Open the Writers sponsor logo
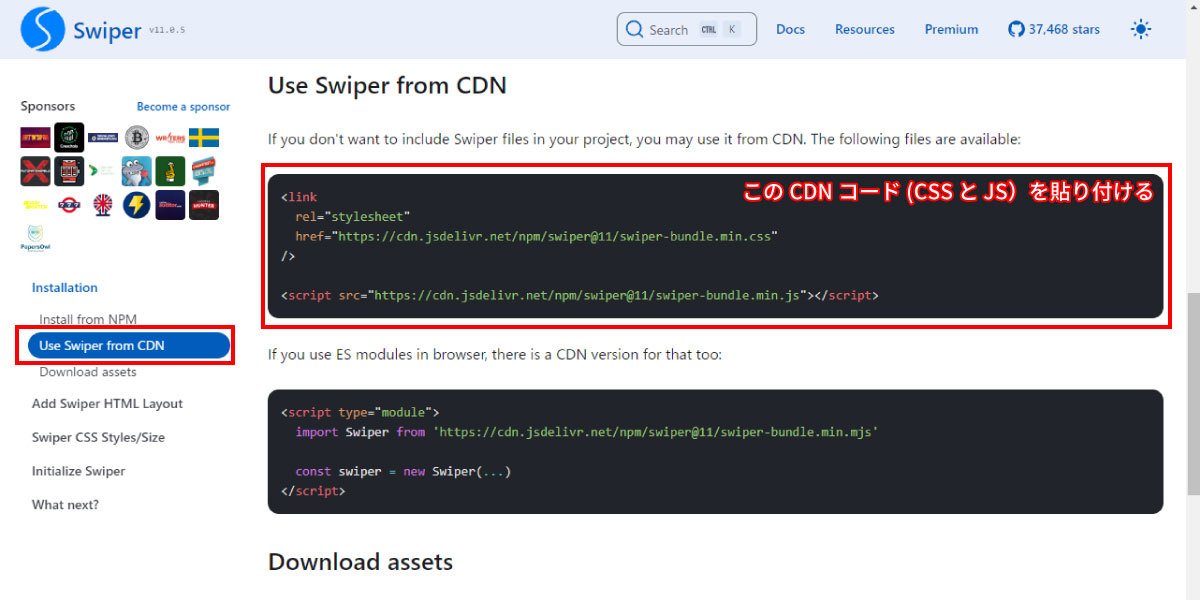The image size is (1200, 600). [x=170, y=138]
